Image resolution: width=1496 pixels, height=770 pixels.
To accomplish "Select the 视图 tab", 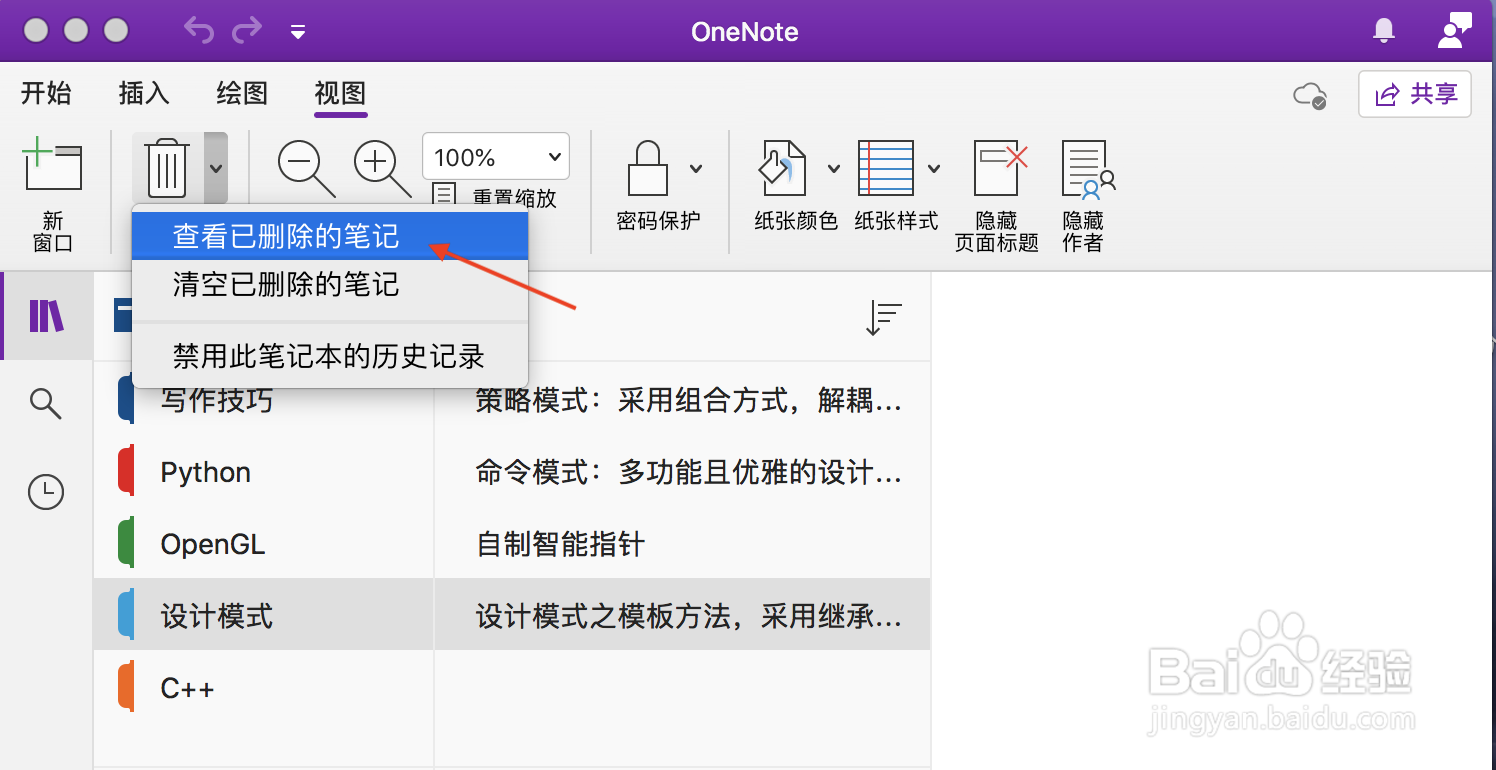I will 340,93.
